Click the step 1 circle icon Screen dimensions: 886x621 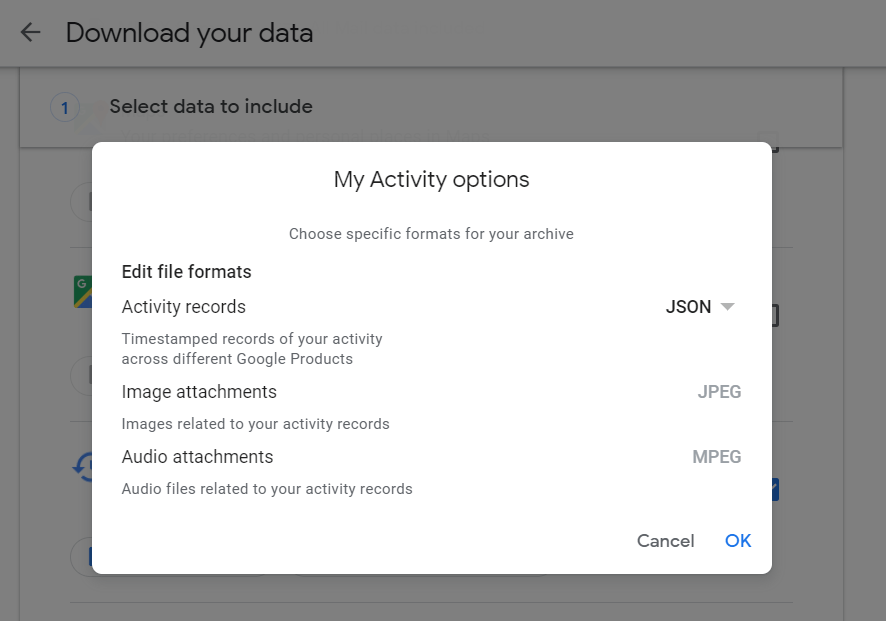pos(65,107)
